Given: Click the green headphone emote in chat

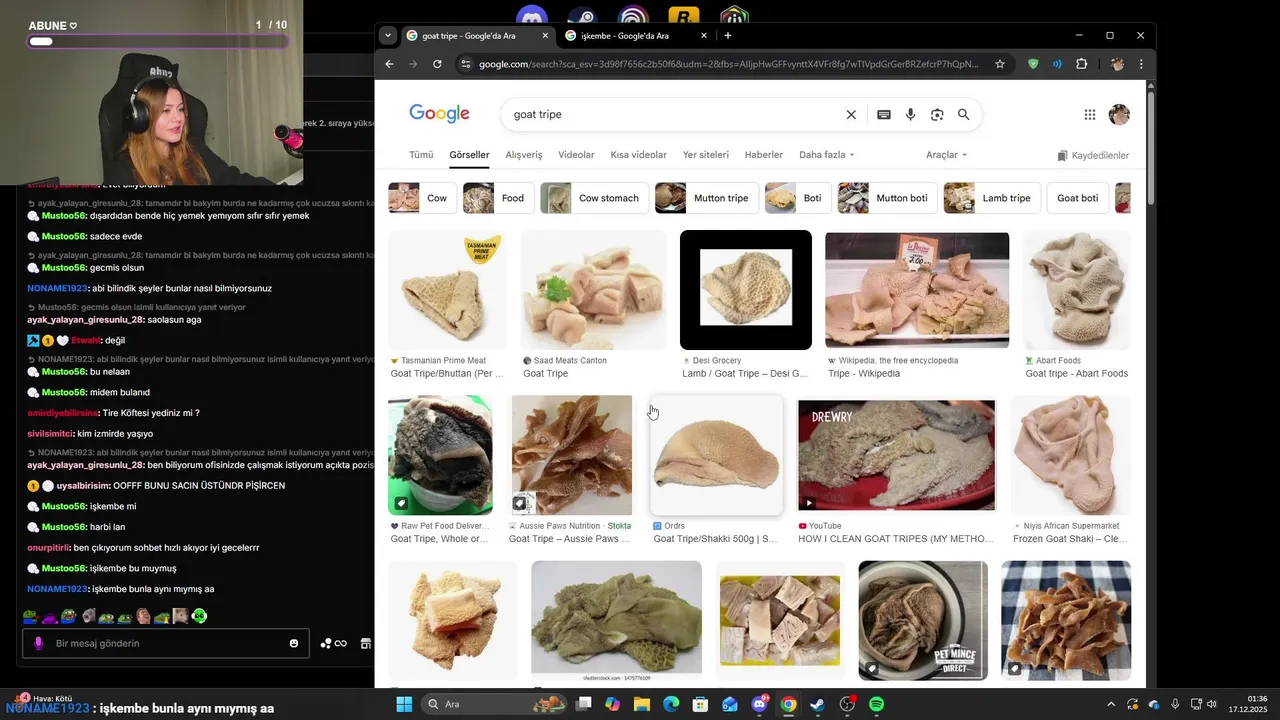Looking at the screenshot, I should [x=199, y=616].
